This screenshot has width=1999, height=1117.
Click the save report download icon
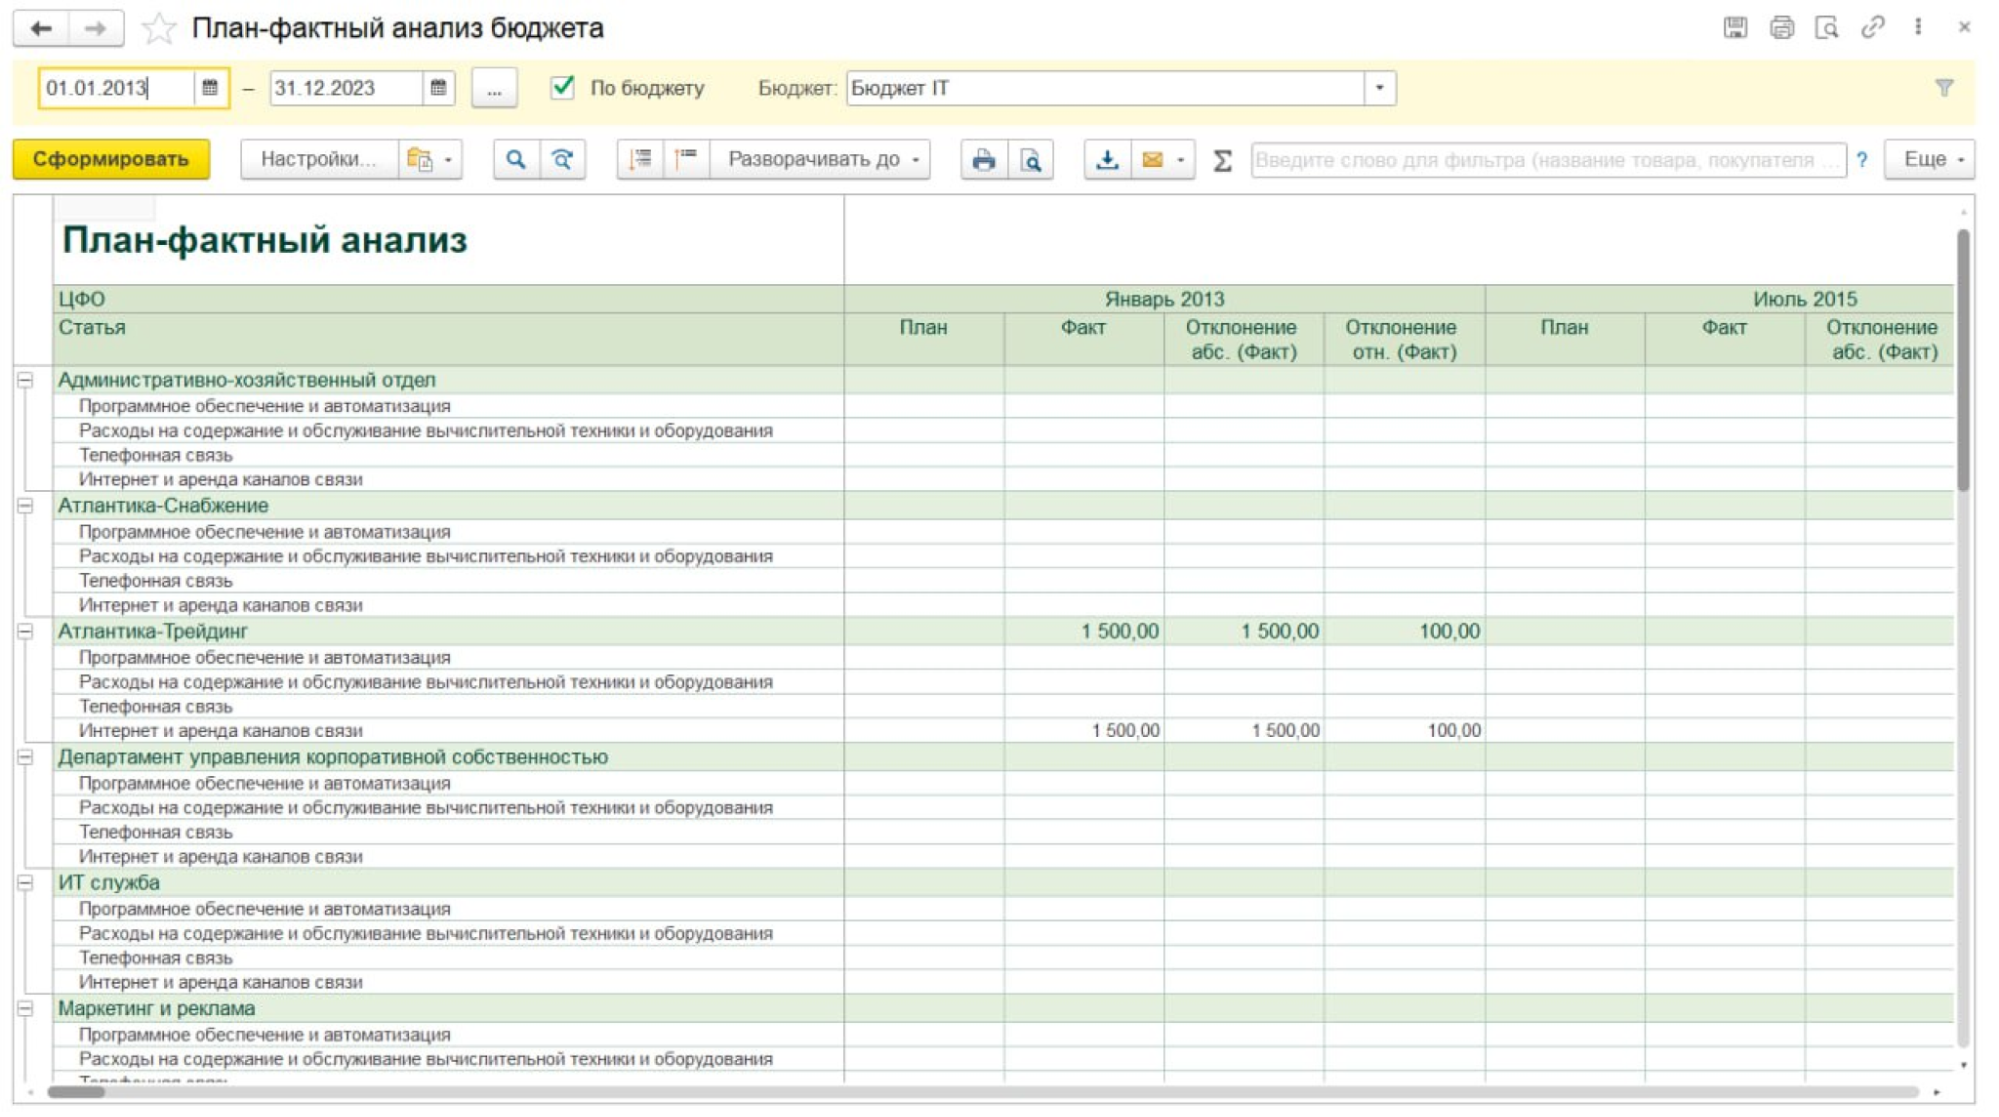[x=1107, y=160]
